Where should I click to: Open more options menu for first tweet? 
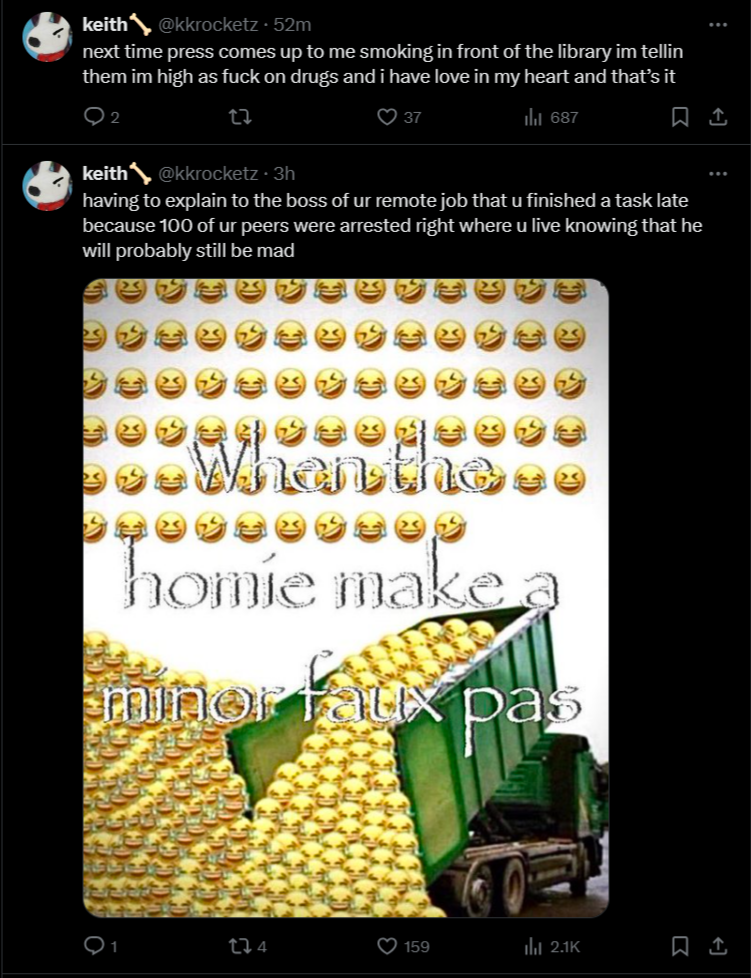click(x=718, y=24)
